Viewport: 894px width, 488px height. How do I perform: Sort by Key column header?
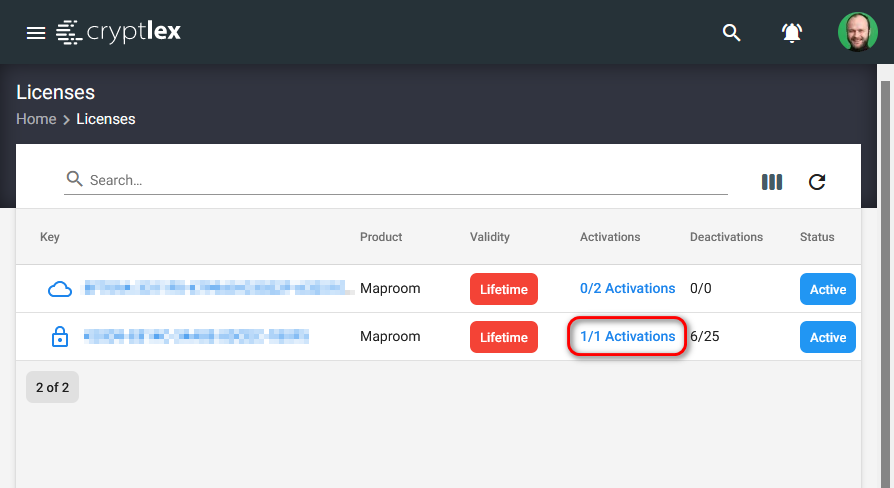(50, 237)
